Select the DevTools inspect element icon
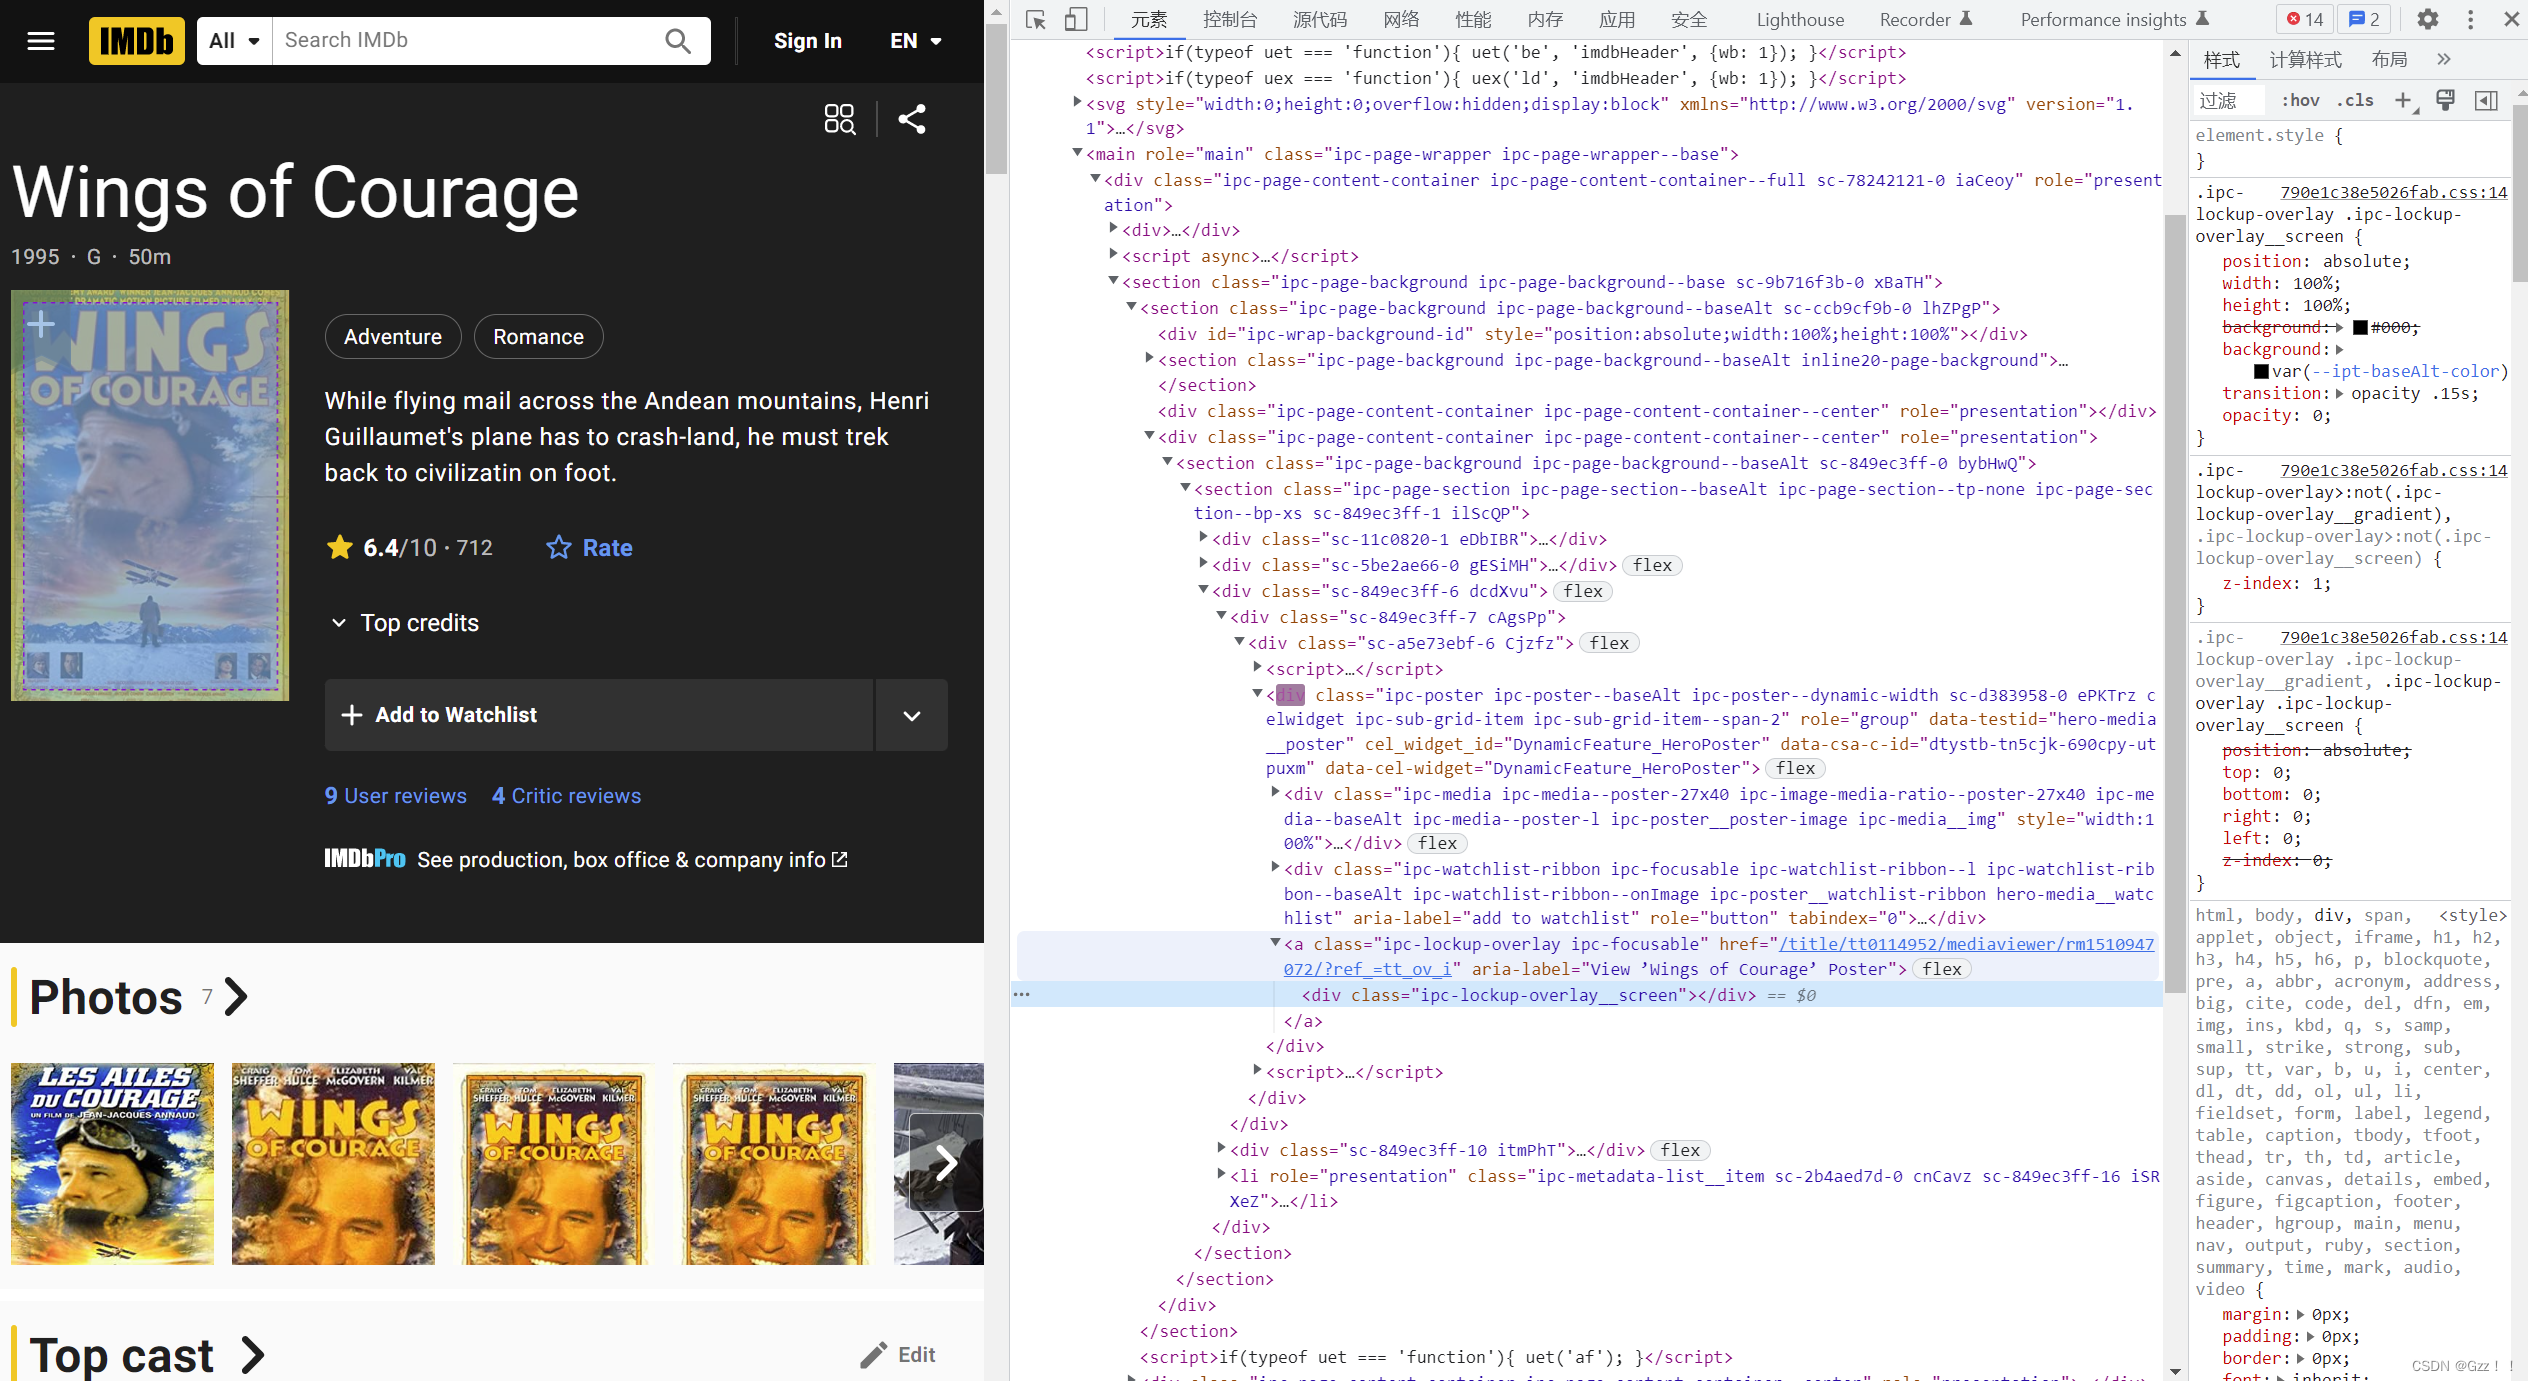The width and height of the screenshot is (2528, 1381). [1036, 19]
